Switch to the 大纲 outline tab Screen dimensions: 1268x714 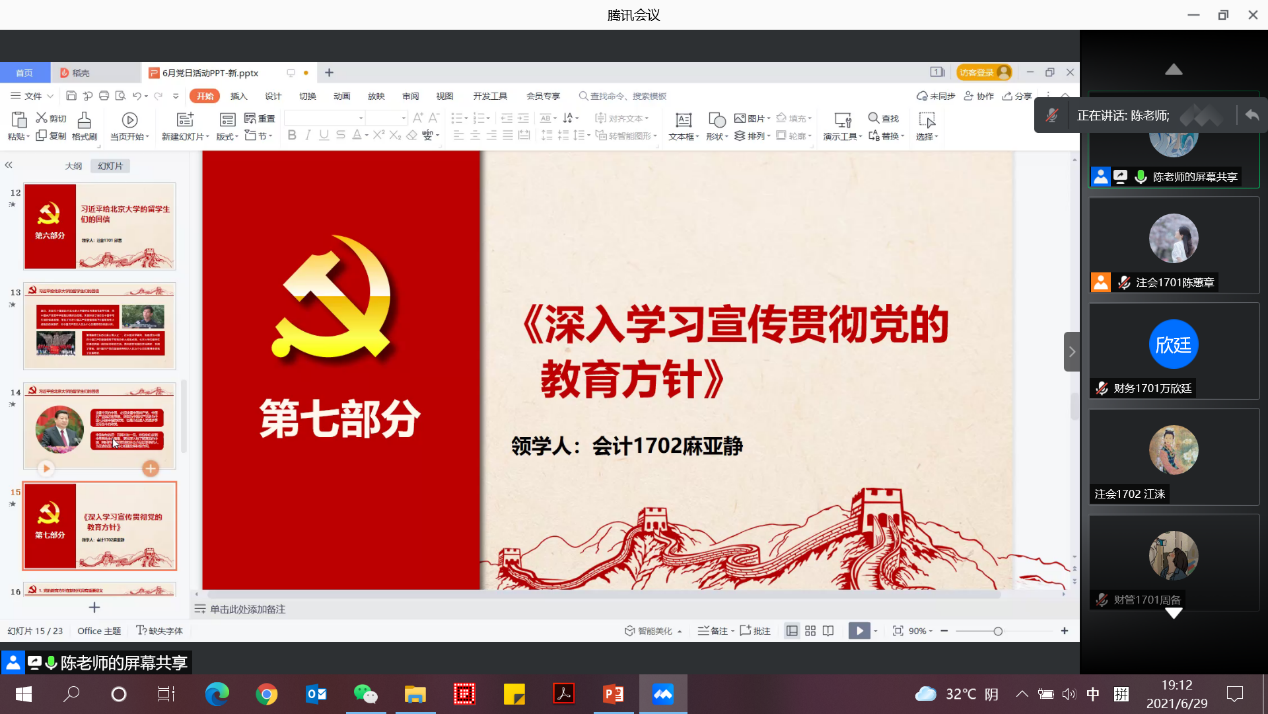73,166
